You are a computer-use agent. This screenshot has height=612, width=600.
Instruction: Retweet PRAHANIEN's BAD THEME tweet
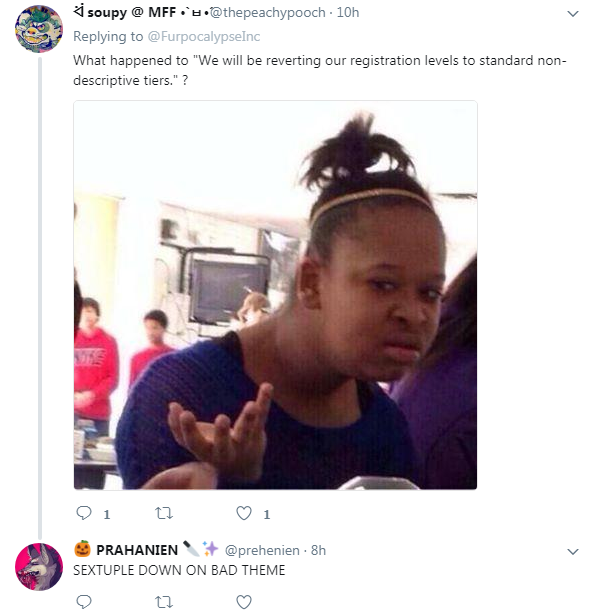[x=164, y=601]
